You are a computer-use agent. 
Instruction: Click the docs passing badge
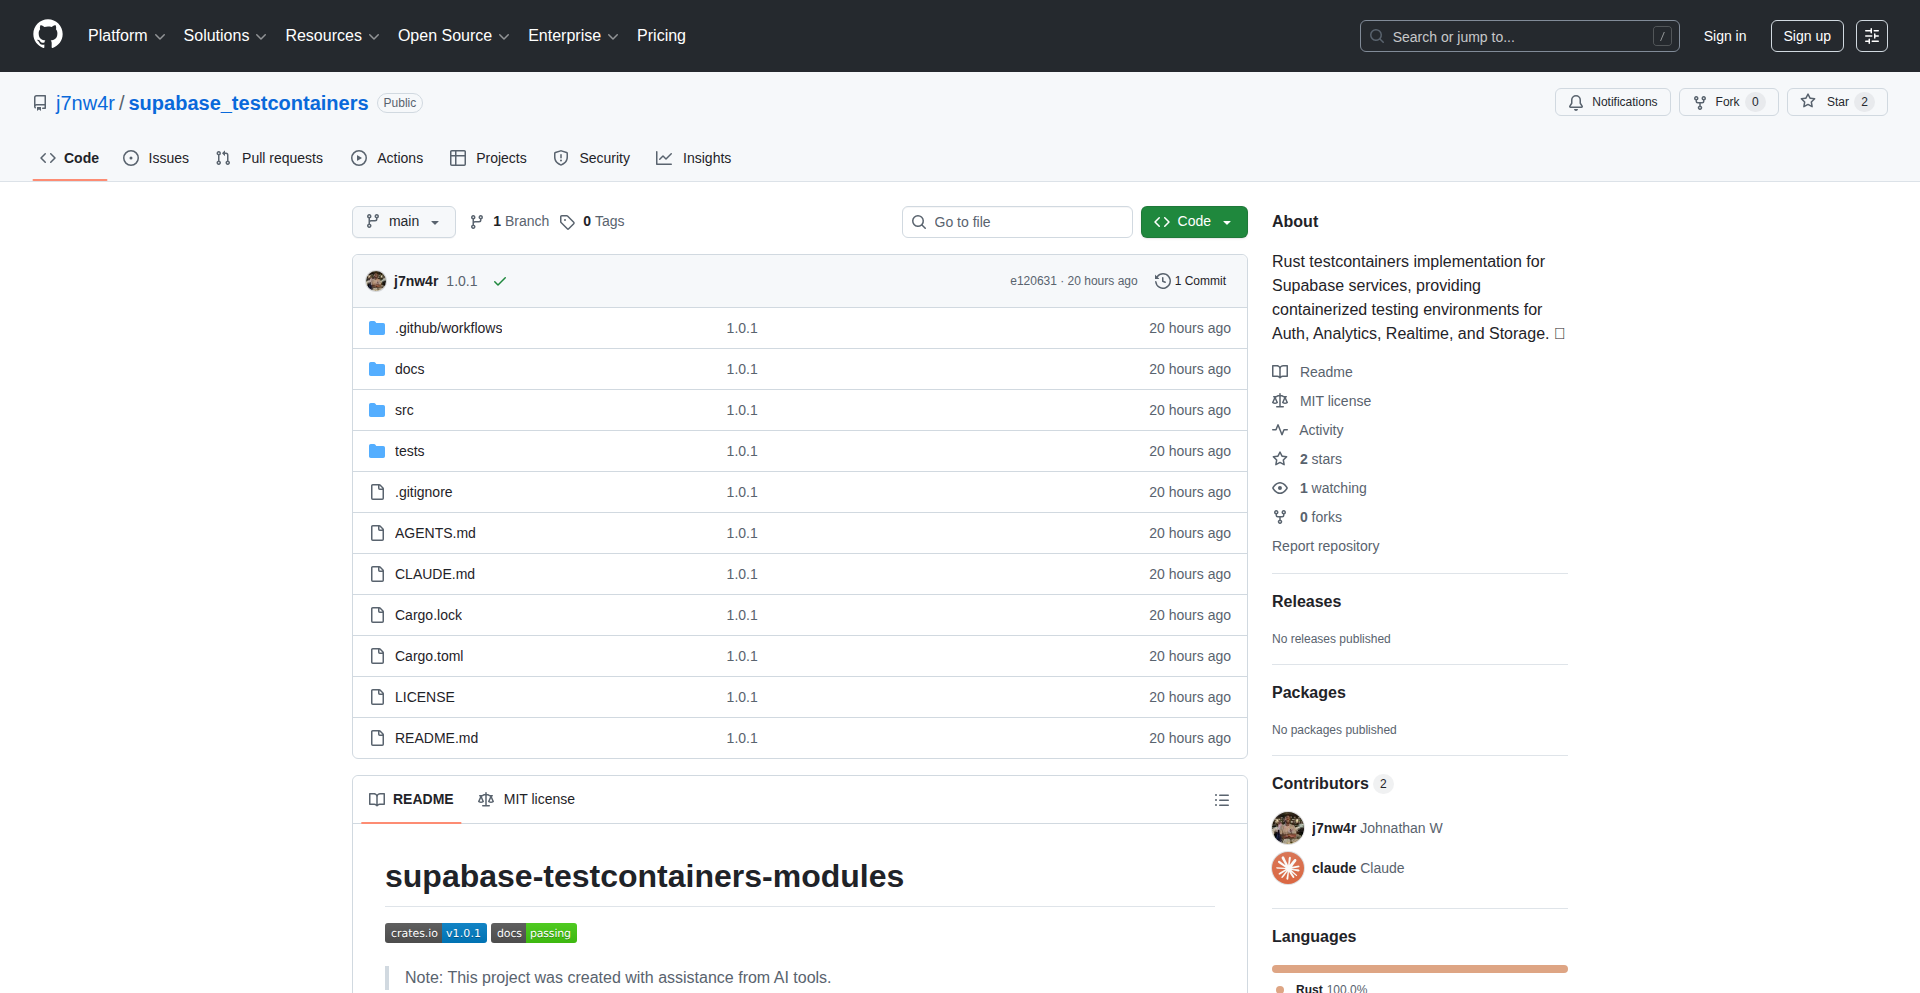coord(534,932)
